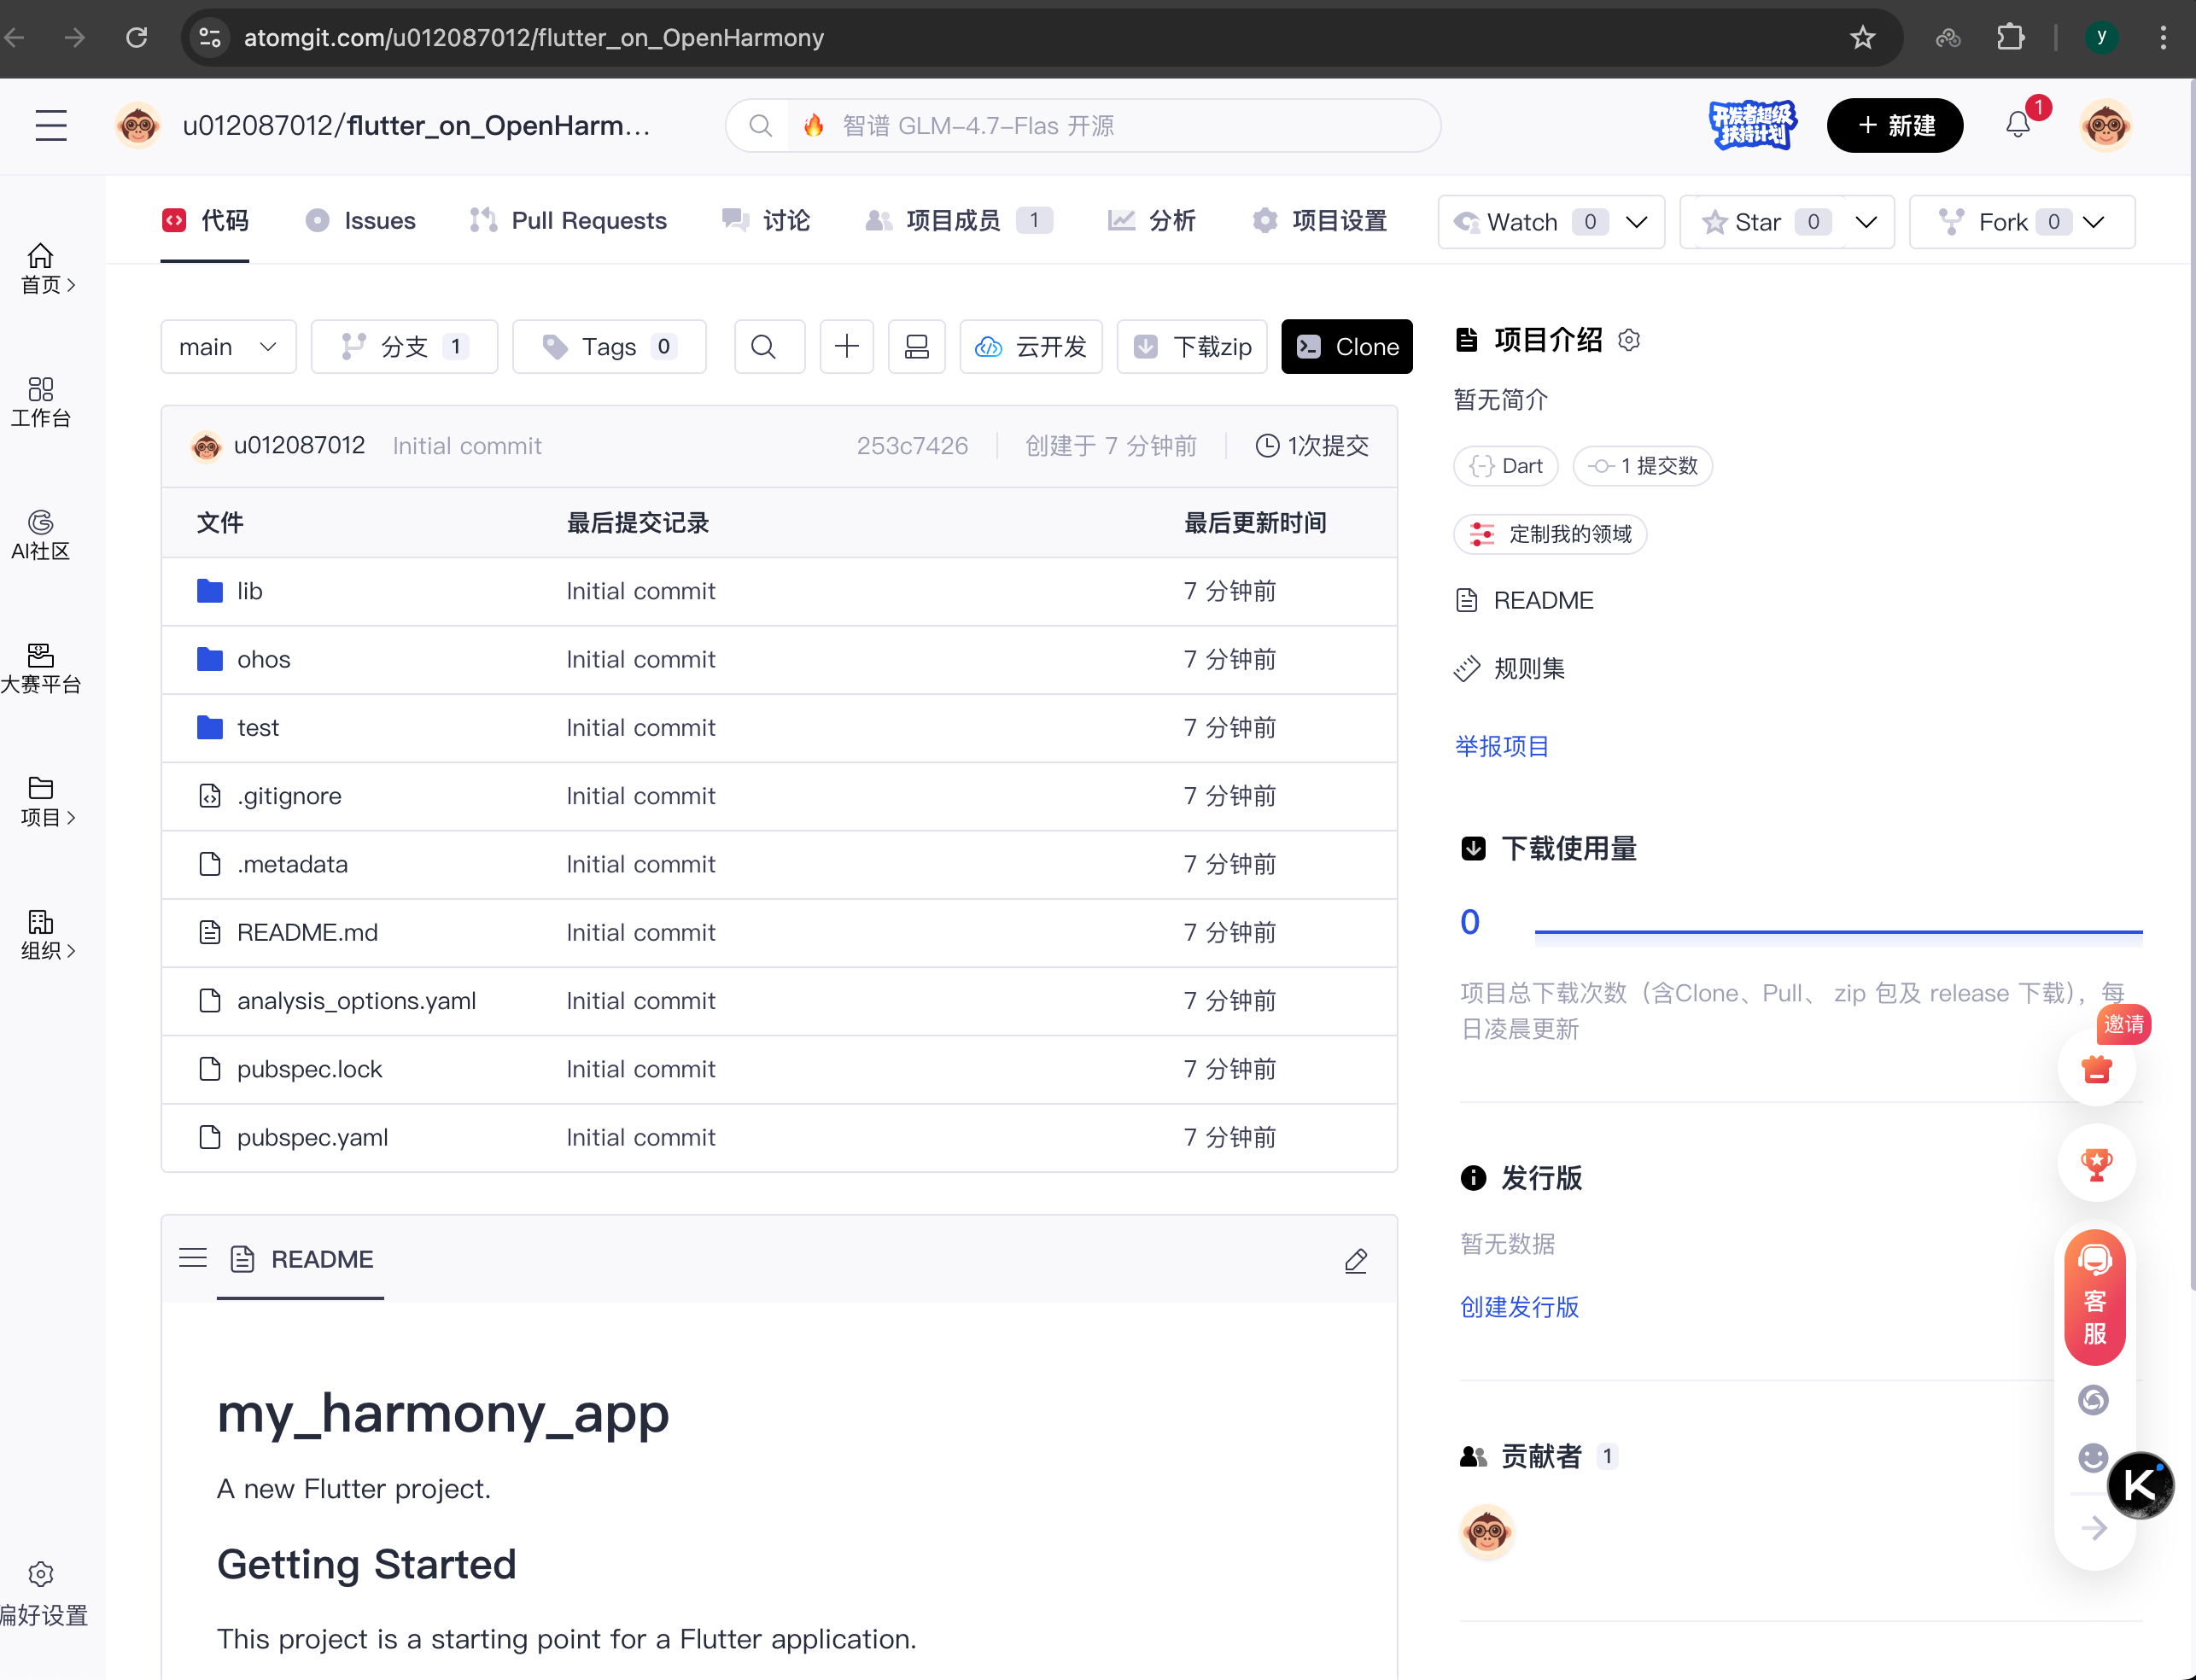Open AI社区 in the sidebar

click(x=41, y=535)
